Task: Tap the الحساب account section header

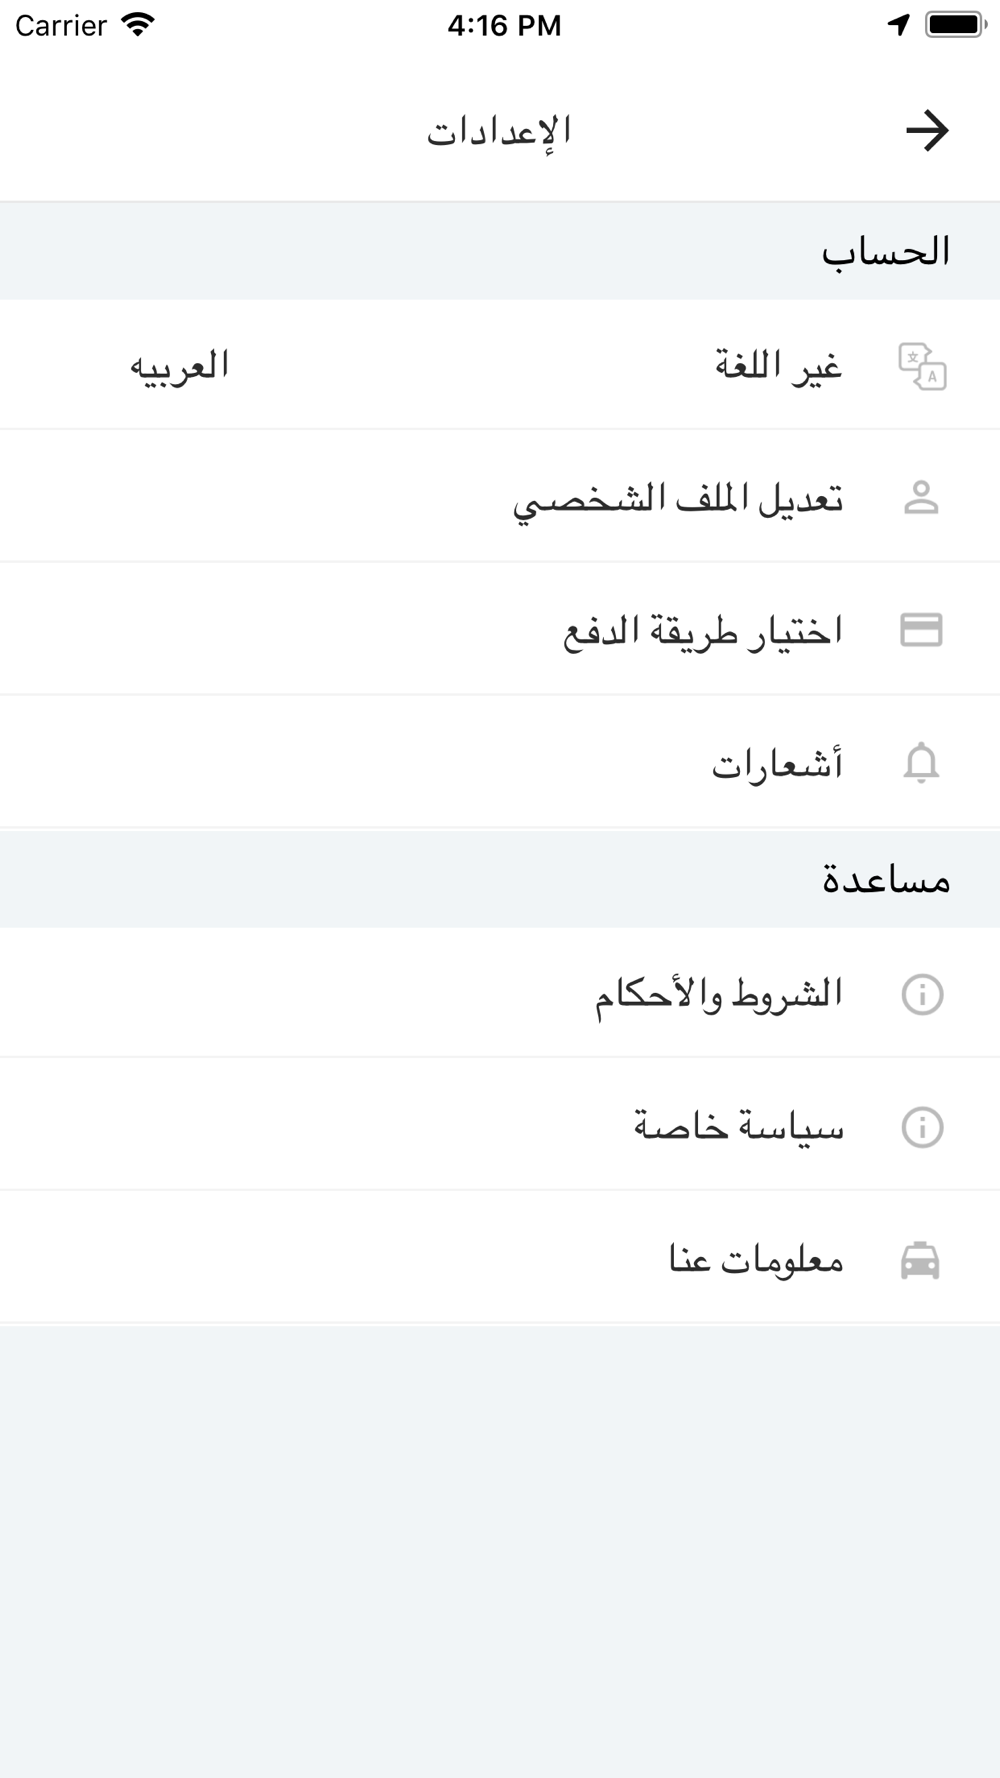Action: click(x=885, y=251)
